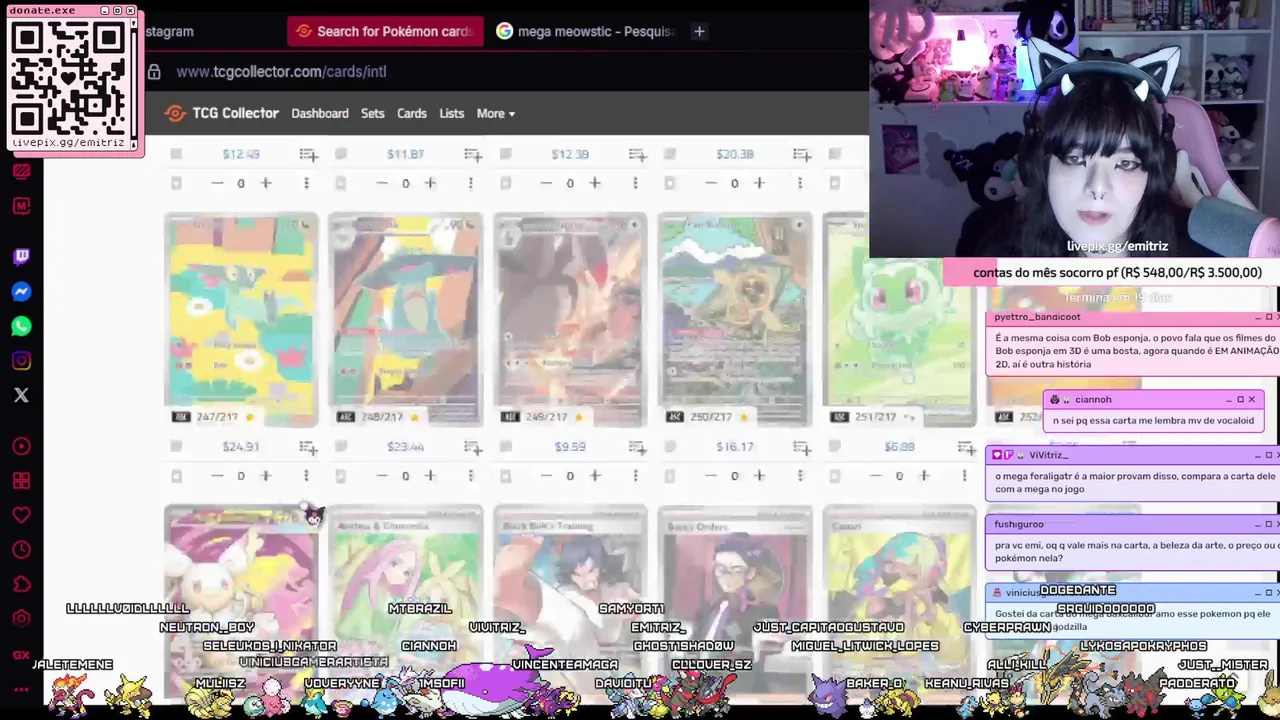Image resolution: width=1280 pixels, height=720 pixels.
Task: Open Sets in the TCG Collector navbar
Action: (373, 113)
